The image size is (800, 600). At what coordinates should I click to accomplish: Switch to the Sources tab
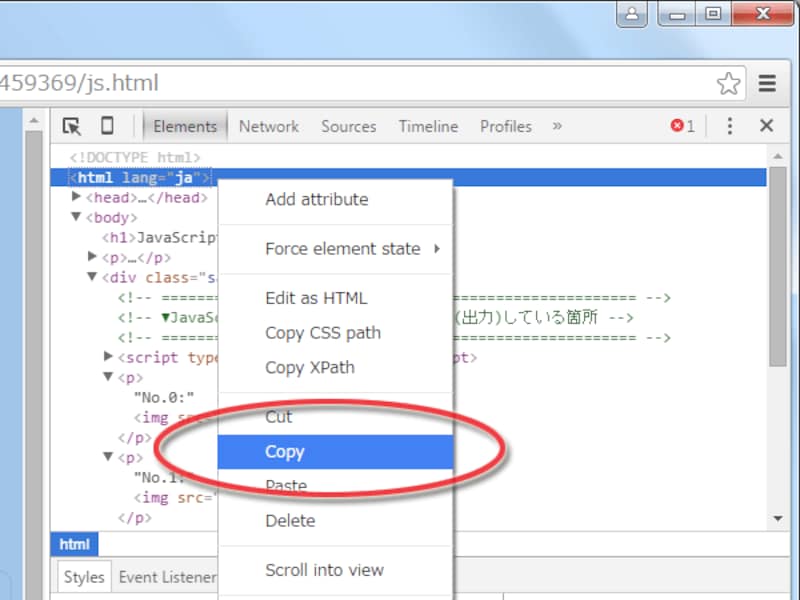pyautogui.click(x=348, y=126)
